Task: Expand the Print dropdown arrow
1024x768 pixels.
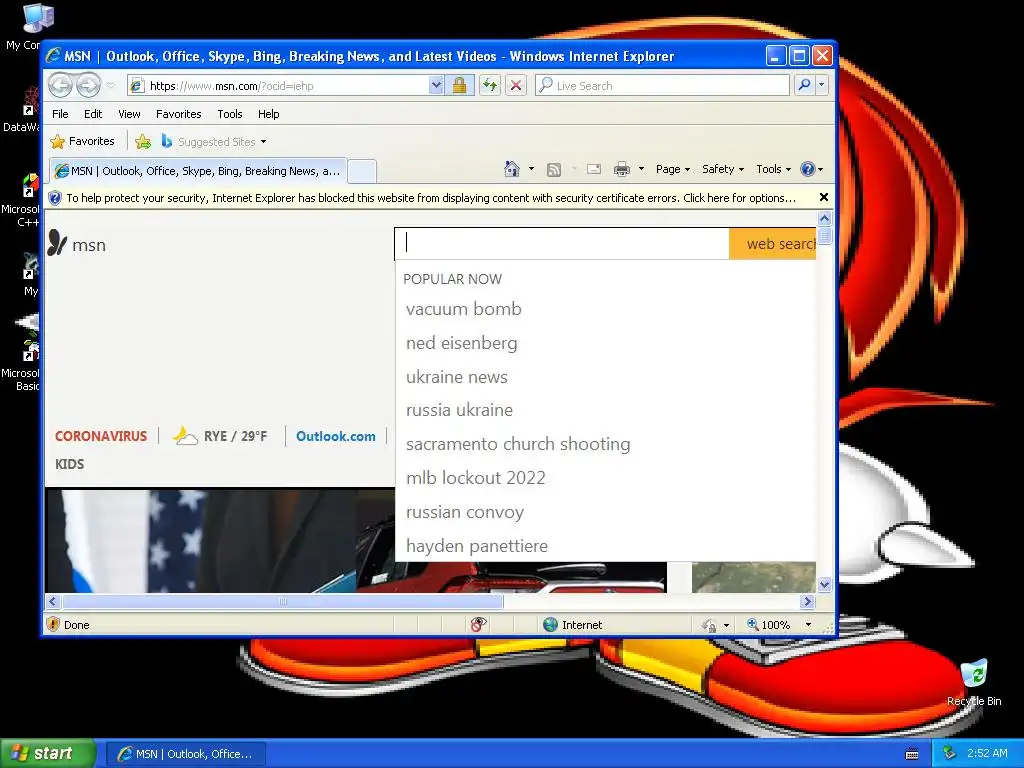Action: click(641, 169)
